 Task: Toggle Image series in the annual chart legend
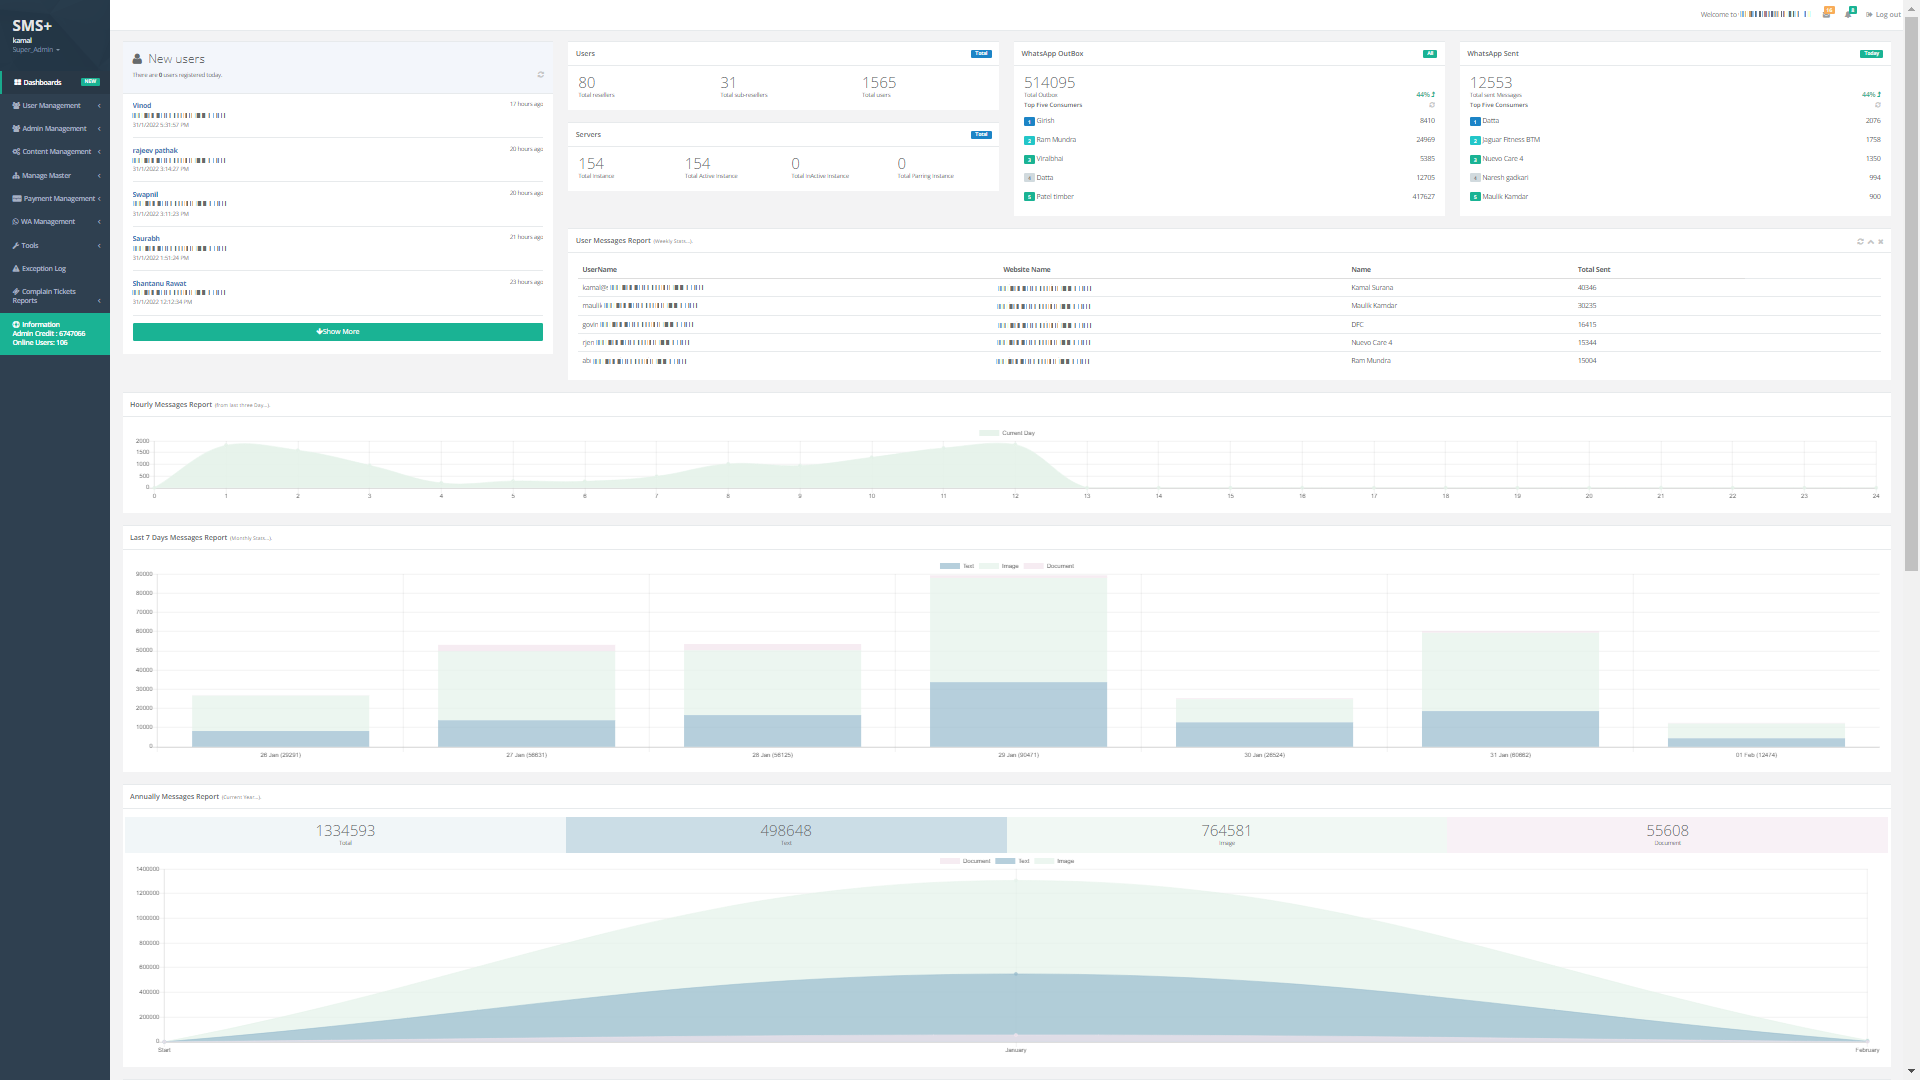1055,862
